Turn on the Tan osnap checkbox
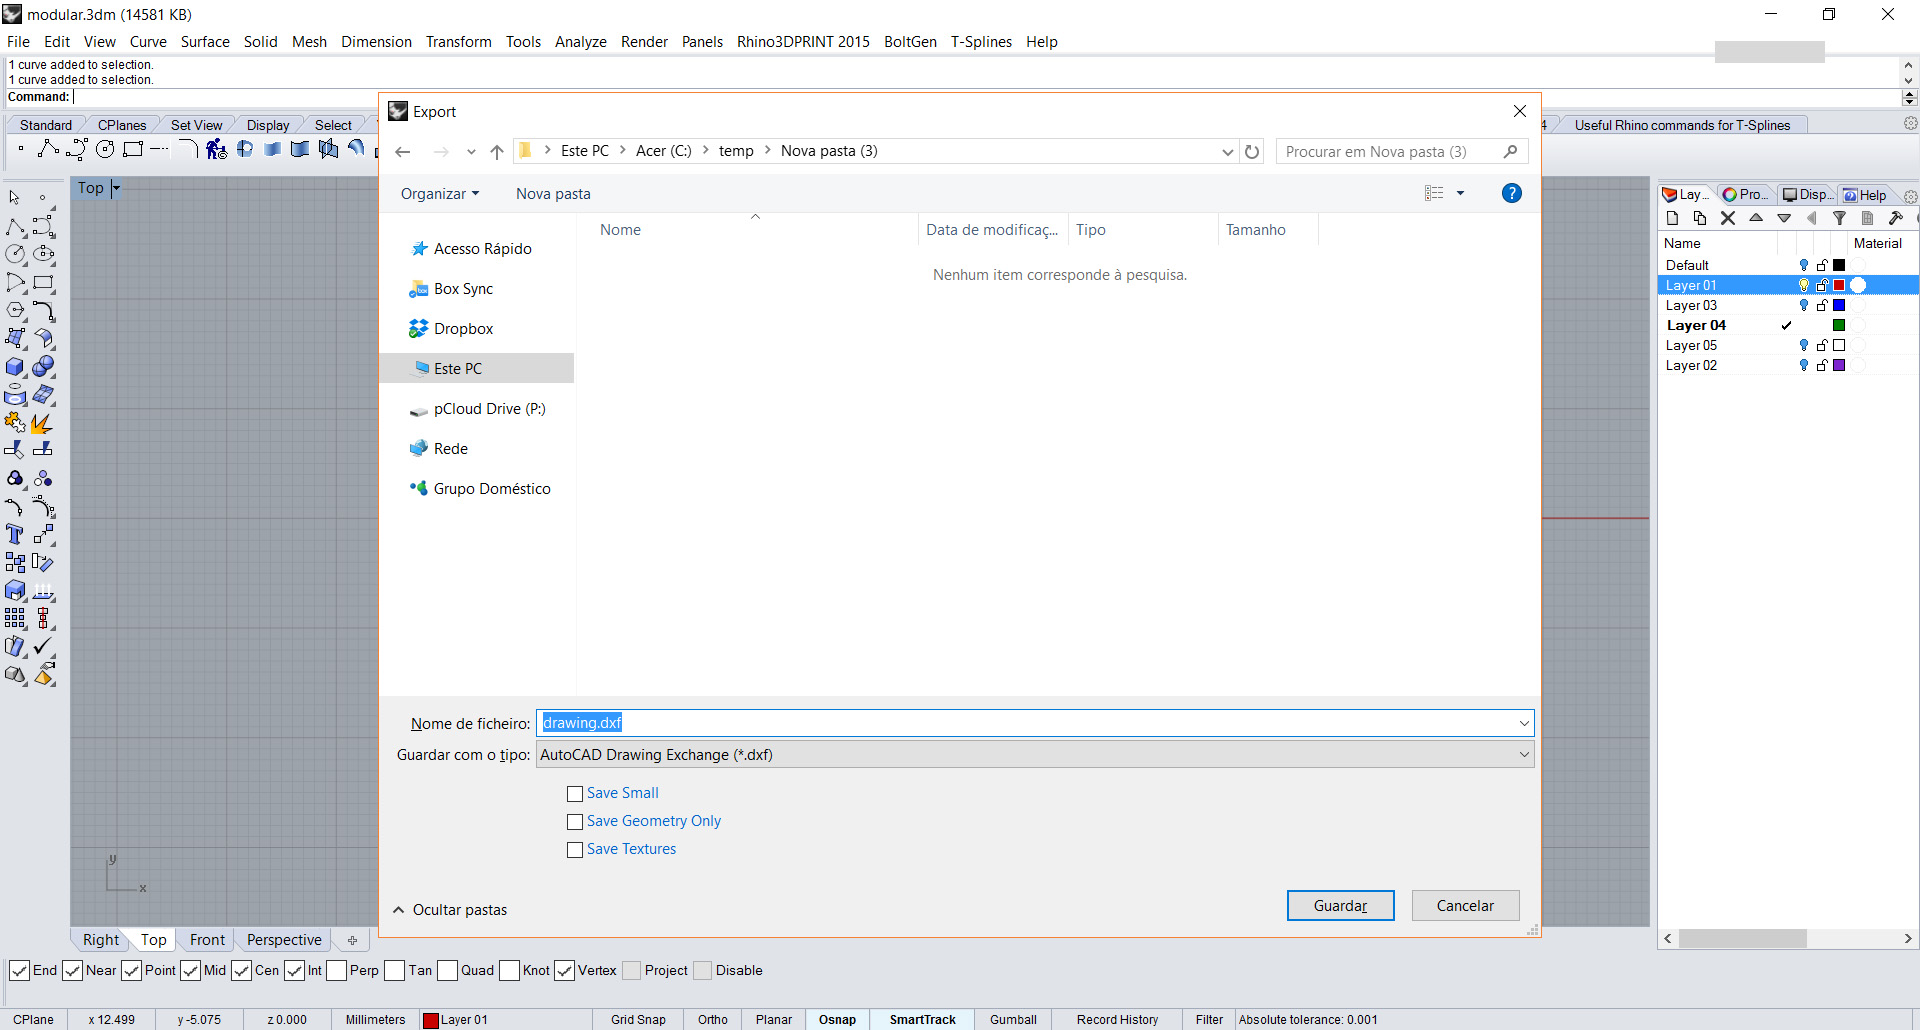The image size is (1920, 1030). pos(394,971)
